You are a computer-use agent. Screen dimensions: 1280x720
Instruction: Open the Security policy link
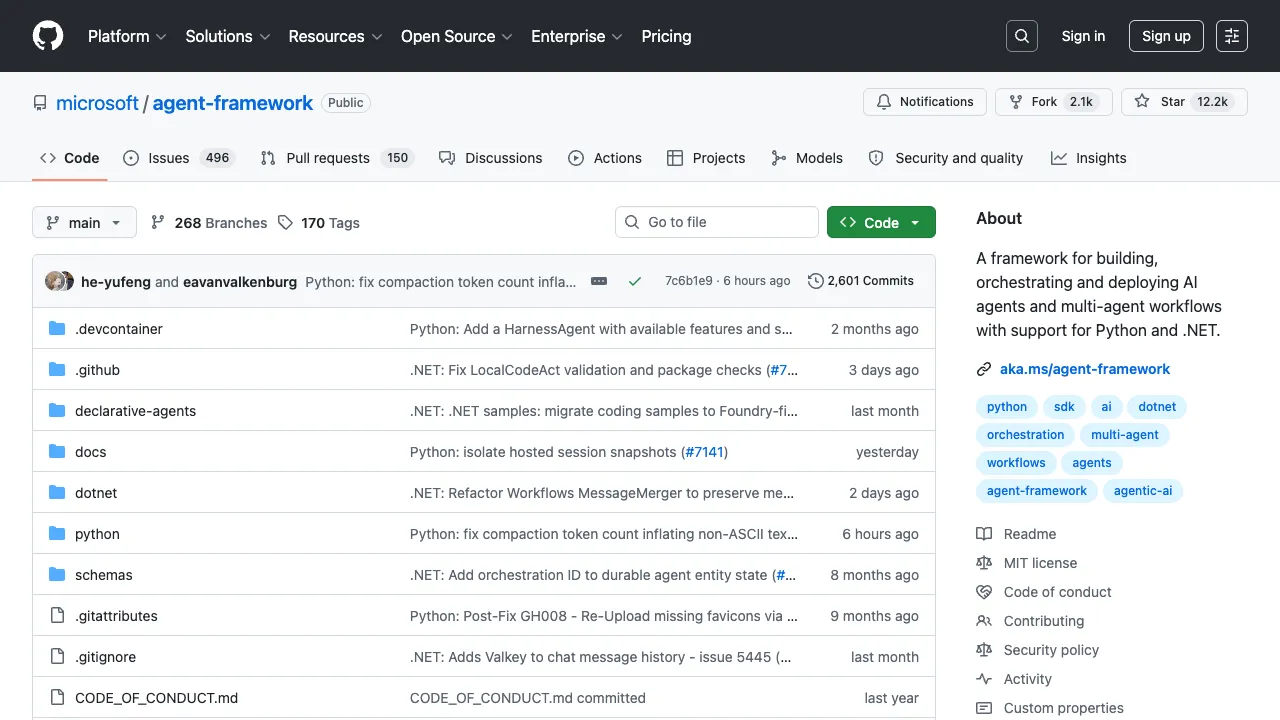(x=1051, y=650)
